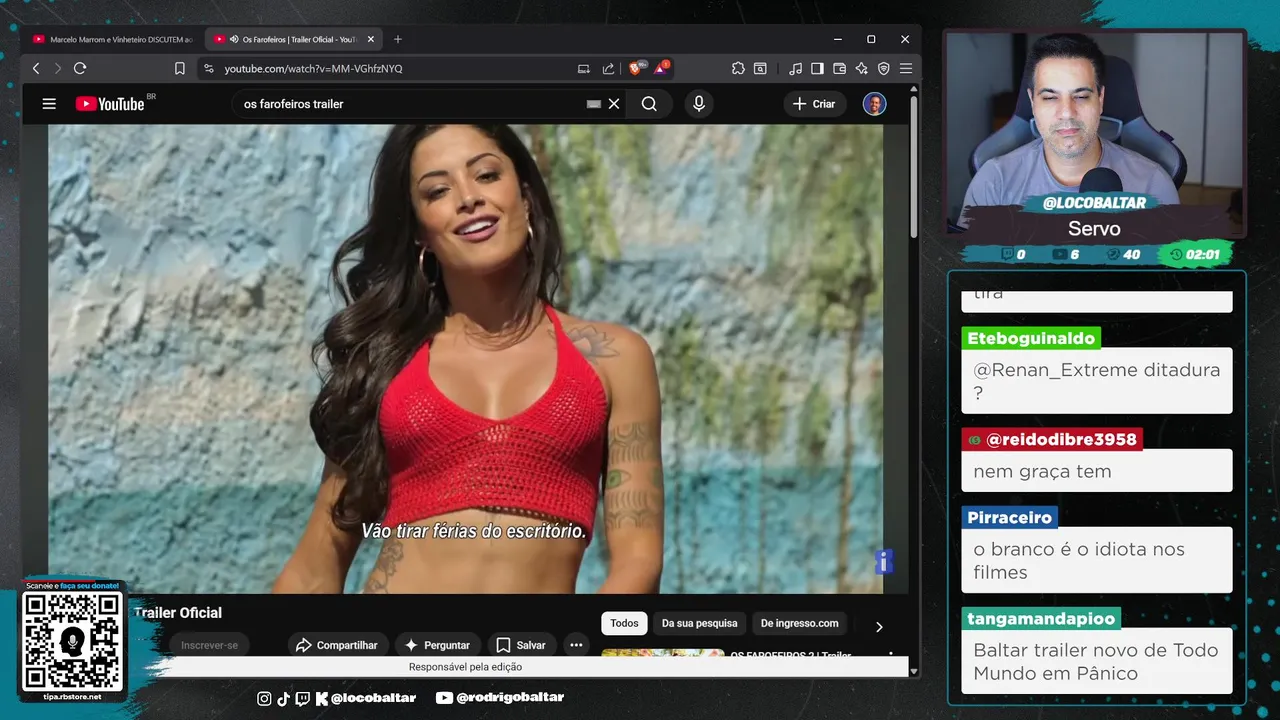Open the Brave Wallet icon

839,68
